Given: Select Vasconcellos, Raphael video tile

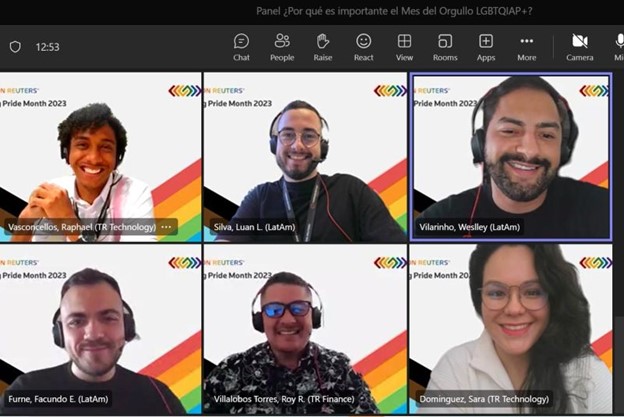Looking at the screenshot, I should coord(100,157).
